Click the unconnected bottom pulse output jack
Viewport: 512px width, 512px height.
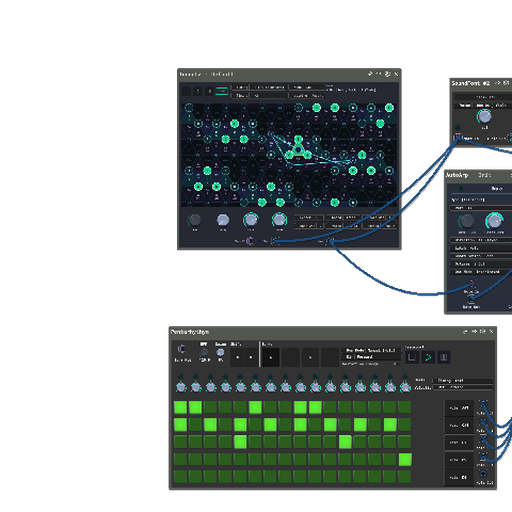(x=483, y=473)
